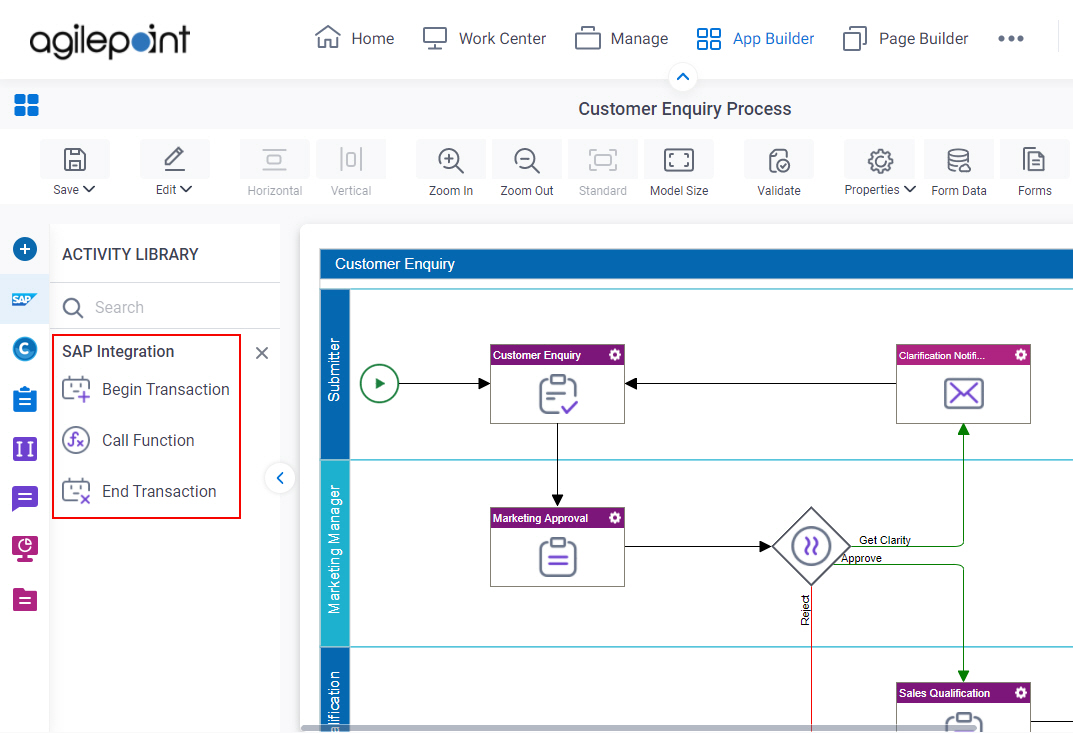Screen dimensions: 1073x733
Task: Click the Customer Enquiry Process title
Action: [684, 109]
